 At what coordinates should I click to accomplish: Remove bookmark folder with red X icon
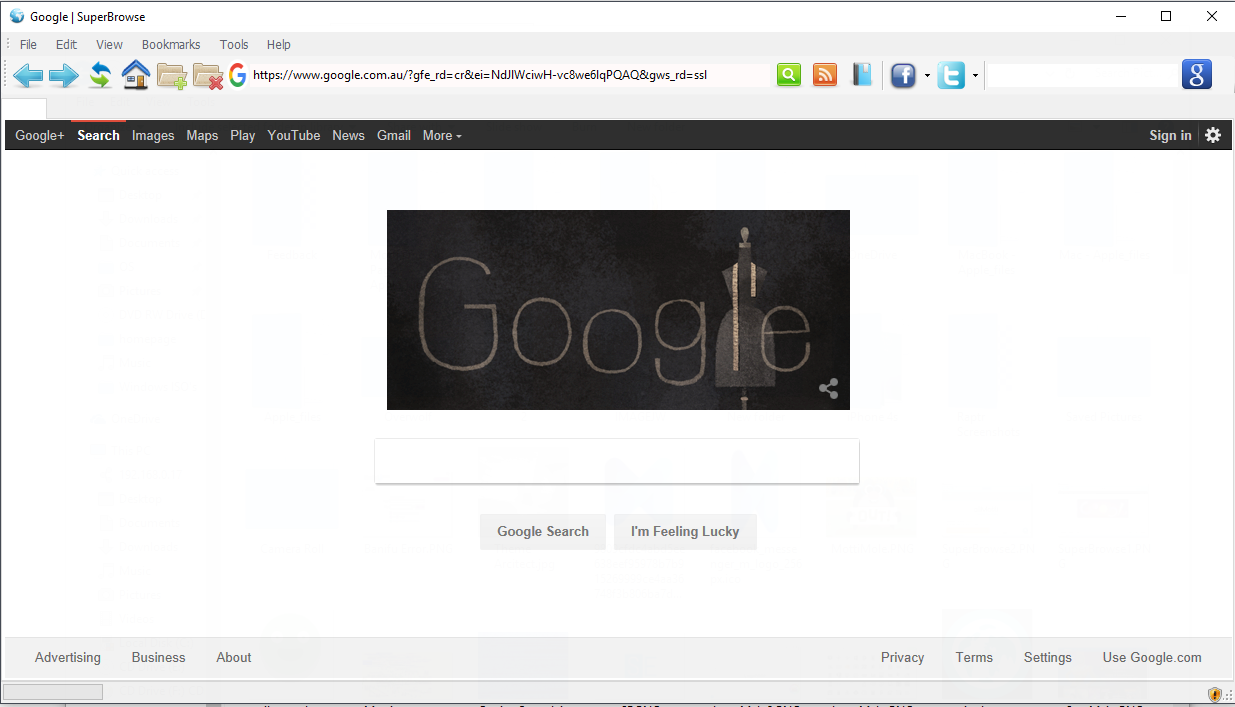coord(208,76)
